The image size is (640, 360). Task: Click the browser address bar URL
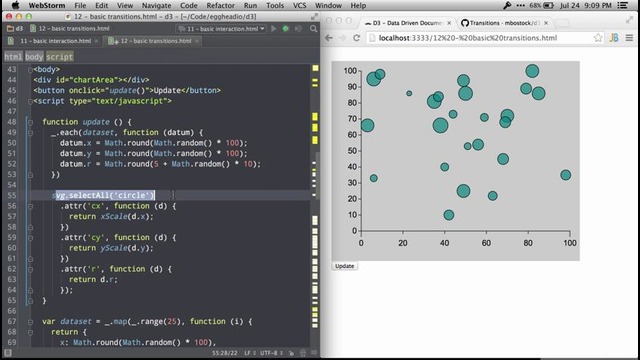[x=468, y=38]
